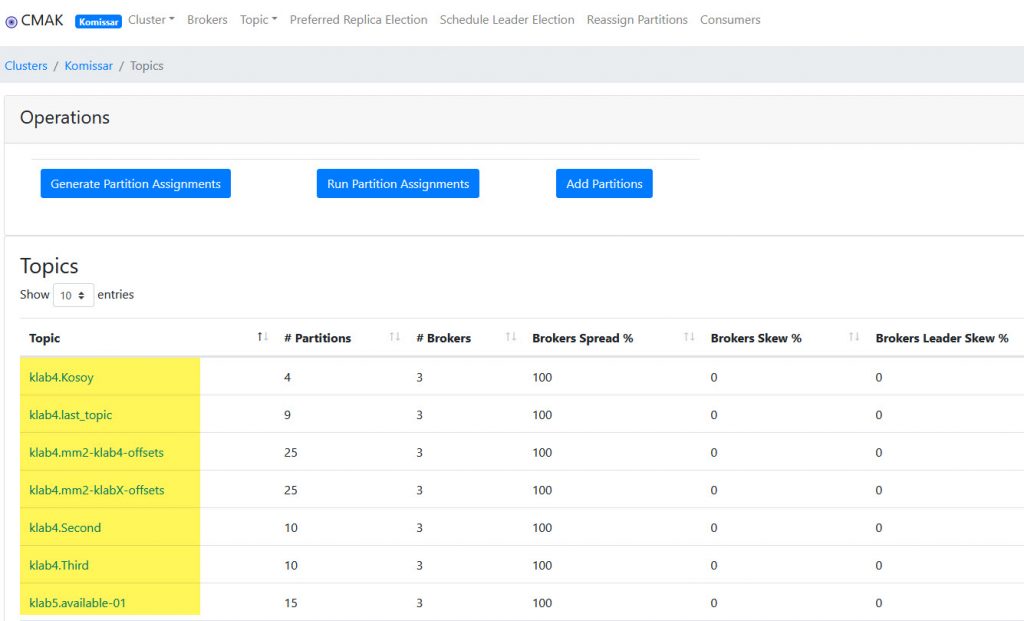Screen dimensions: 1024x621
Task: Open the klab4.Kosoy topic link
Action: coord(62,378)
